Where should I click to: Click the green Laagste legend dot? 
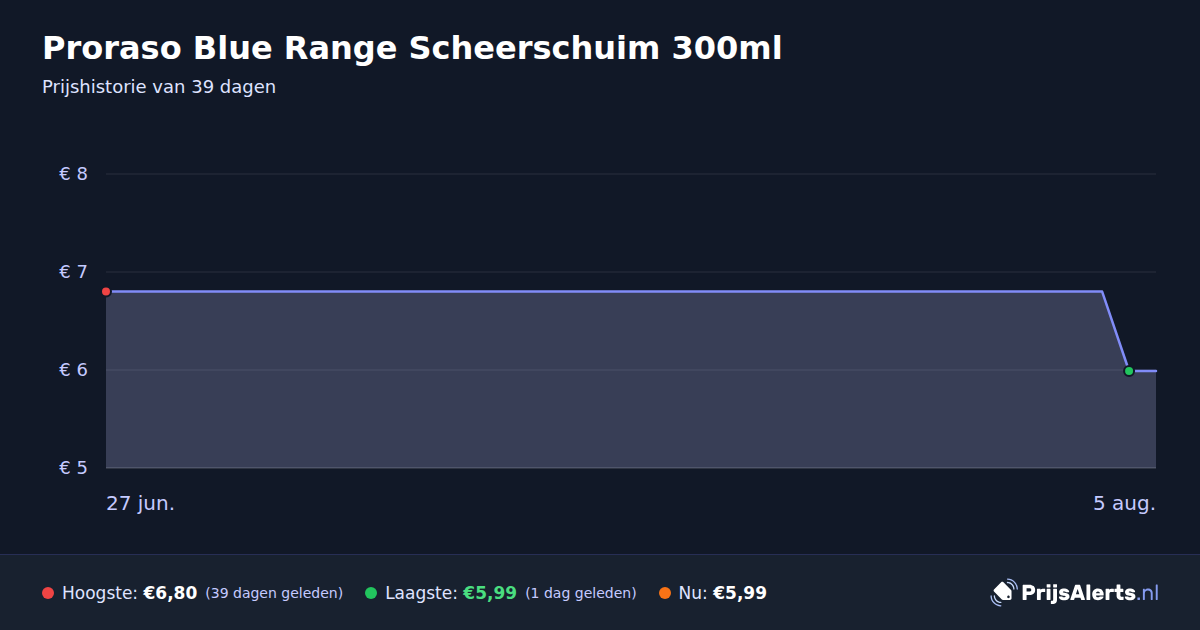coord(371,593)
